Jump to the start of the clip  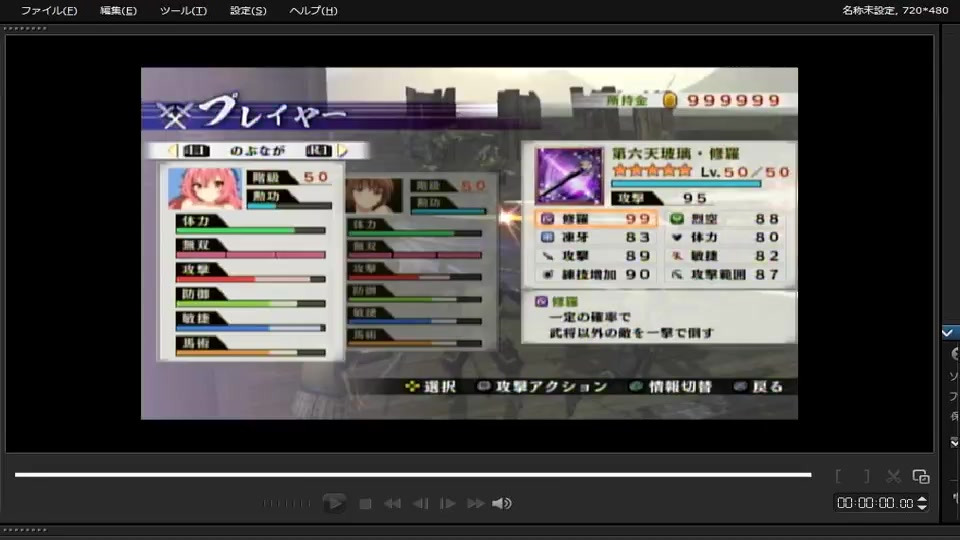click(392, 504)
